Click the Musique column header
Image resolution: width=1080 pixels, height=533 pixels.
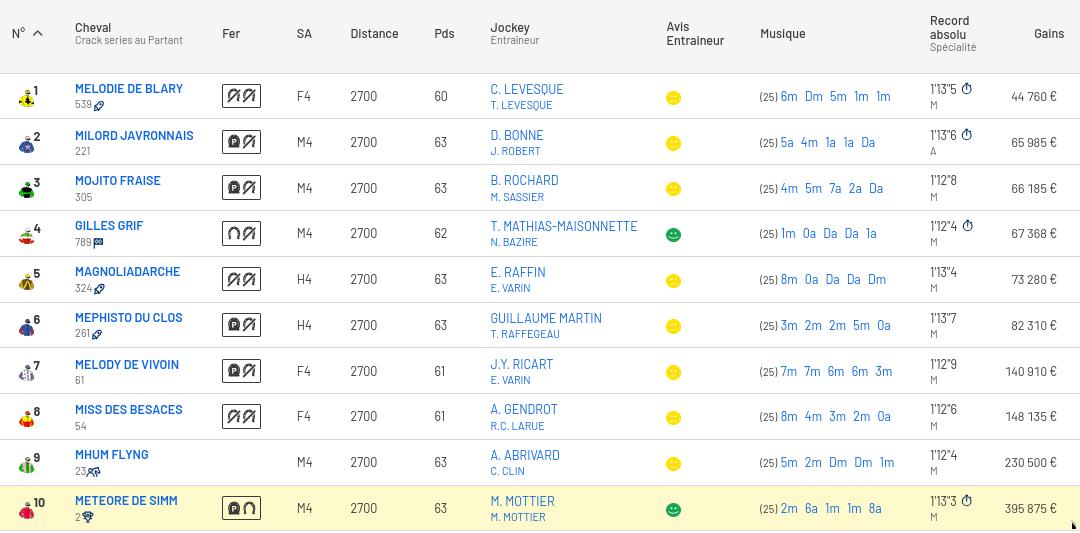pos(782,34)
